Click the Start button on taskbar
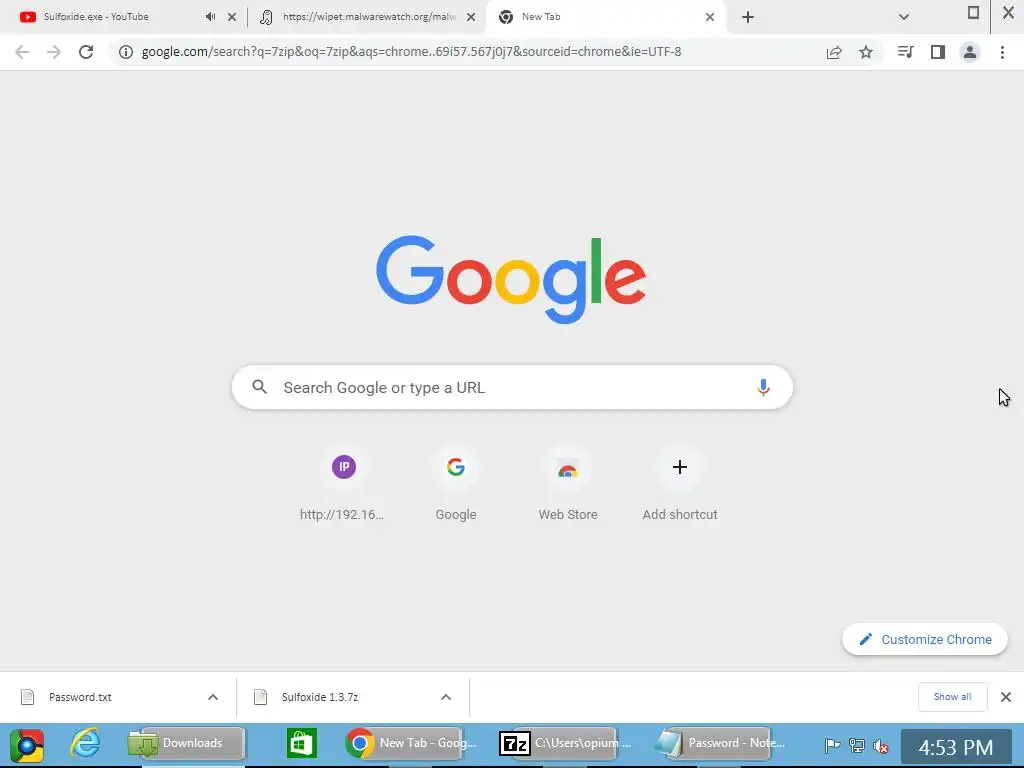The width and height of the screenshot is (1024, 768). (x=26, y=745)
